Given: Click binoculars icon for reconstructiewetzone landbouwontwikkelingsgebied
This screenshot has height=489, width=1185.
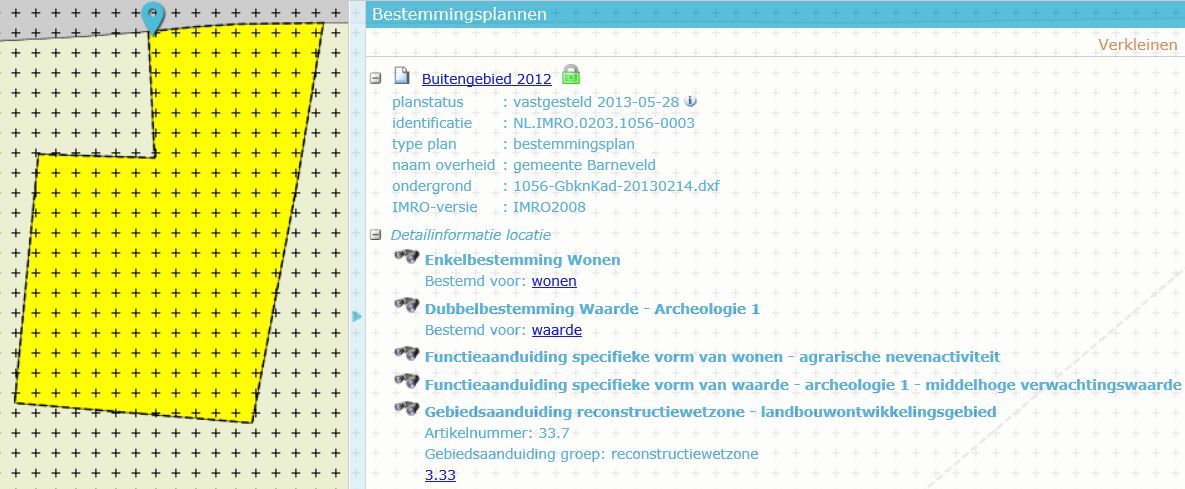Looking at the screenshot, I should (x=407, y=409).
